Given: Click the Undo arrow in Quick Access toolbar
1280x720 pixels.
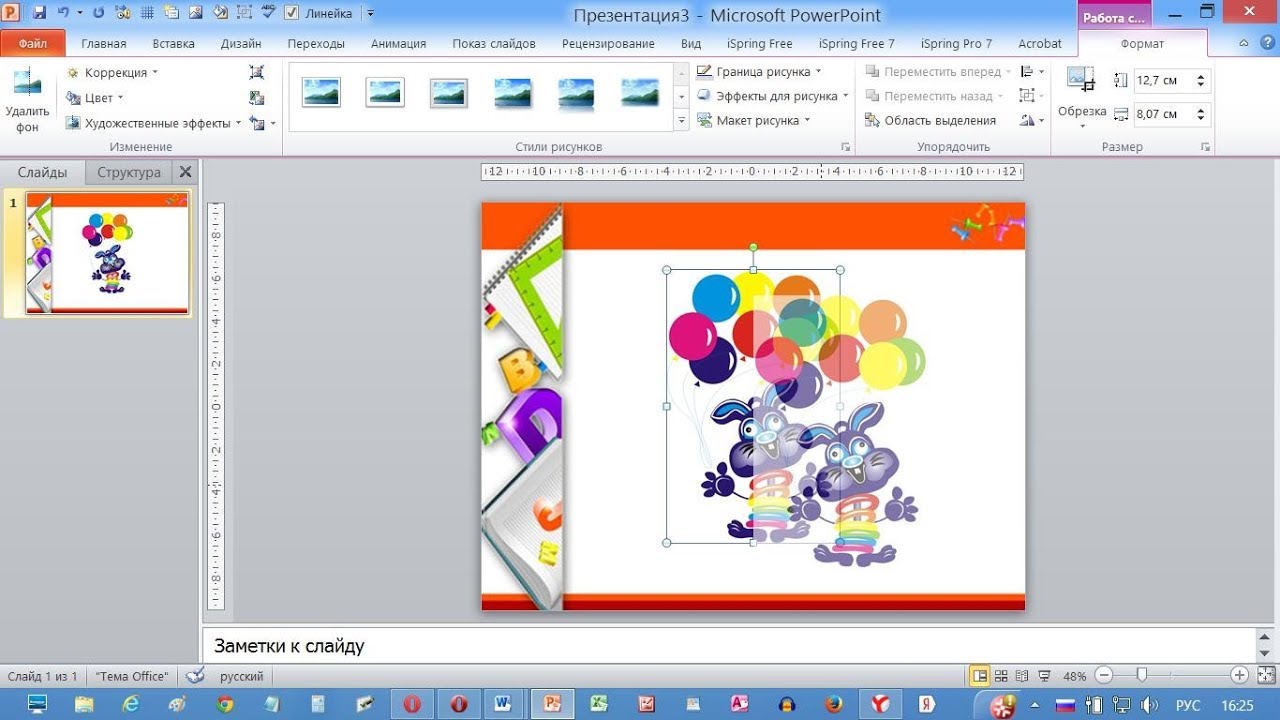Looking at the screenshot, I should [64, 14].
